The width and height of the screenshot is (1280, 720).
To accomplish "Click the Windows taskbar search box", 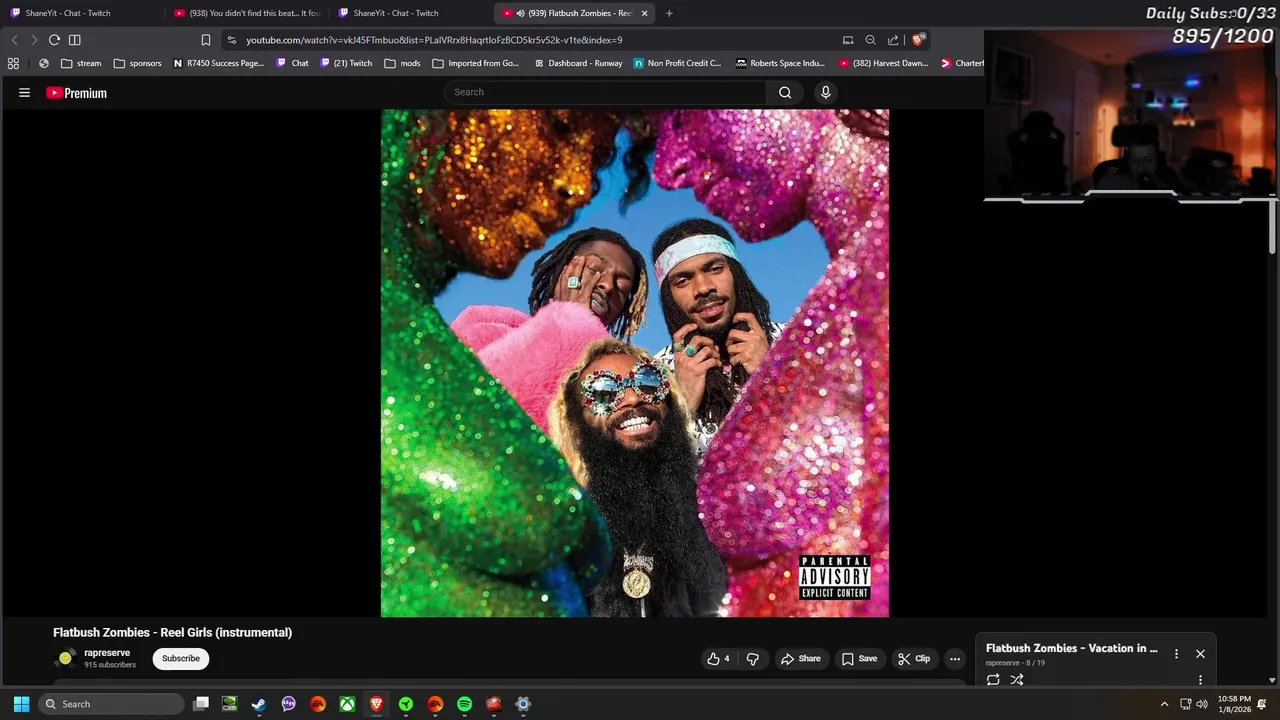I will [x=111, y=704].
